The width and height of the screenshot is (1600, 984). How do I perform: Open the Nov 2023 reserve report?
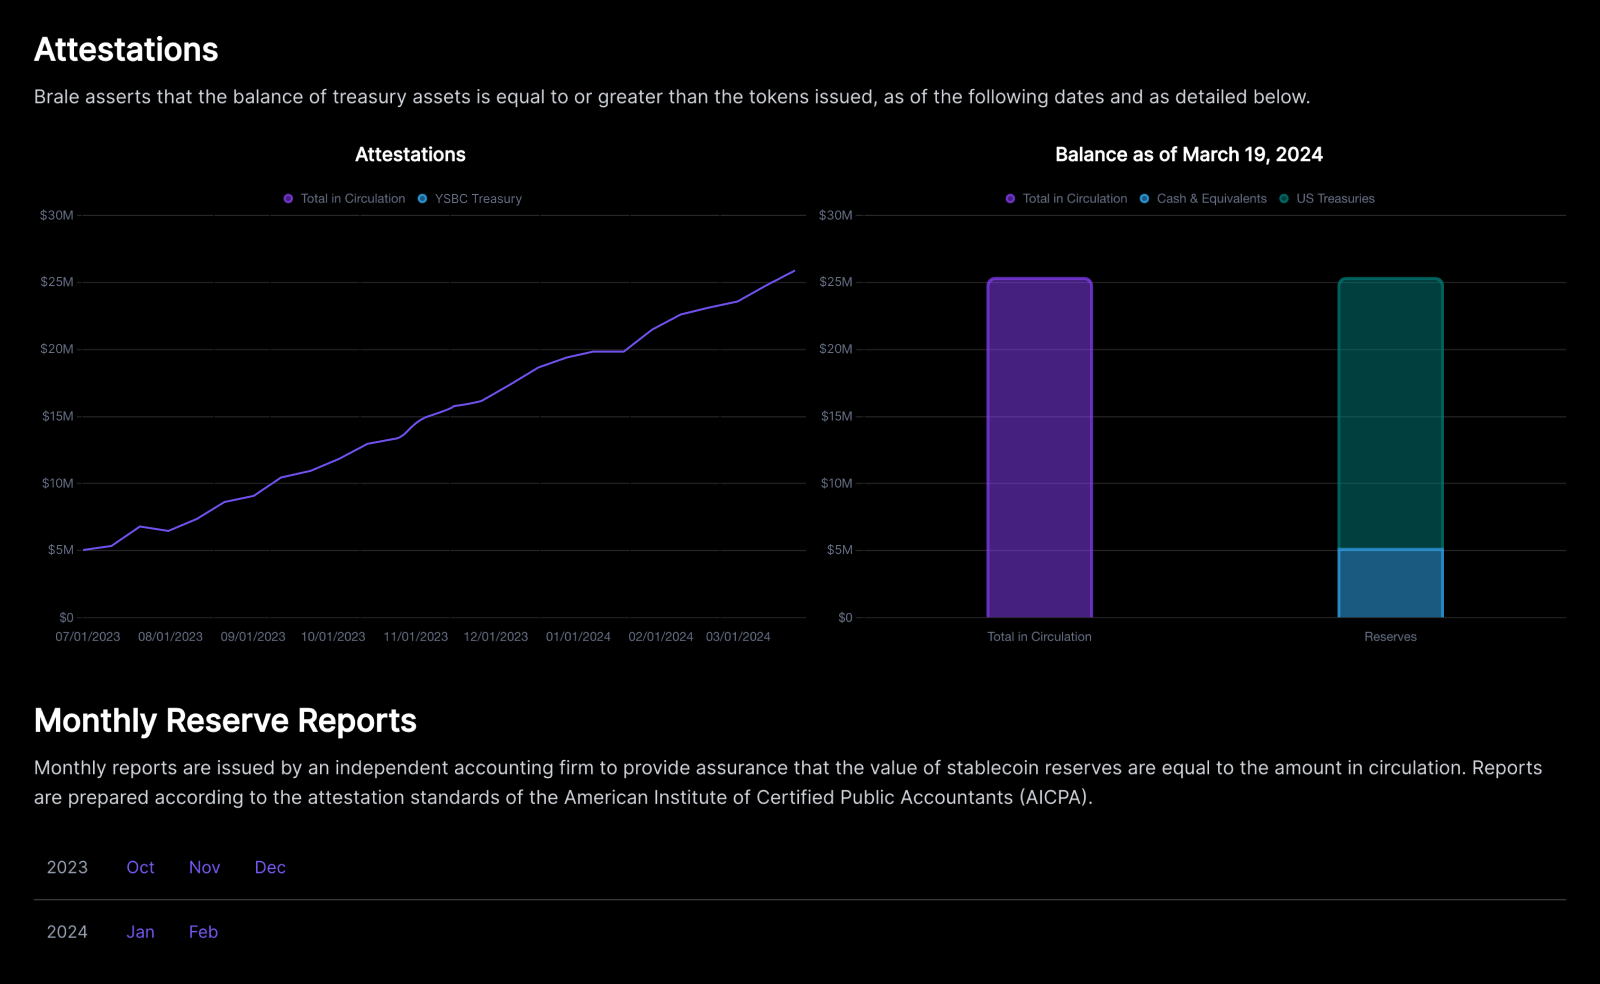[x=204, y=867]
